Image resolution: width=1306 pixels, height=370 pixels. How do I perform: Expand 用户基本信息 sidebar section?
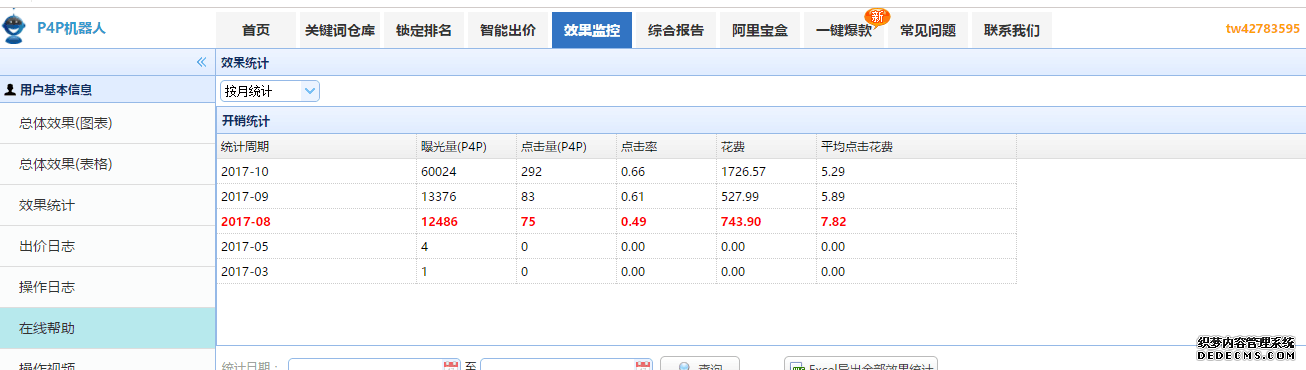pos(108,90)
